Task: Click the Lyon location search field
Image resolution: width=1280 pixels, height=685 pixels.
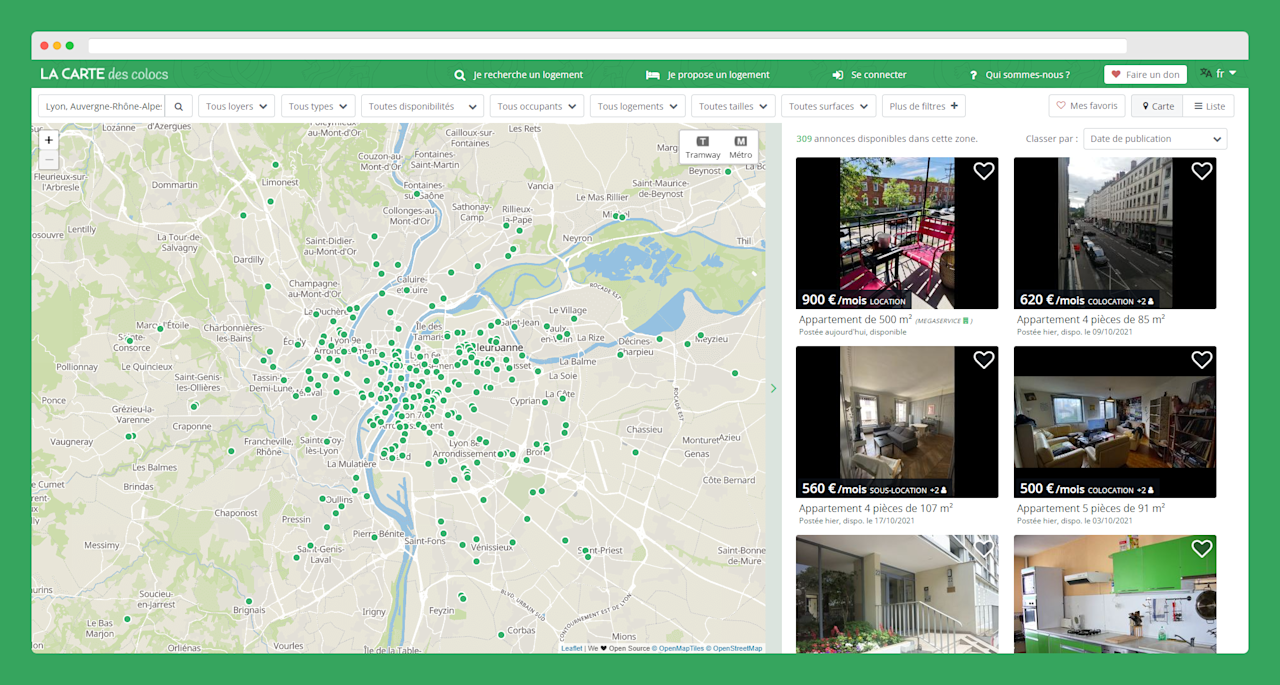Action: tap(102, 106)
